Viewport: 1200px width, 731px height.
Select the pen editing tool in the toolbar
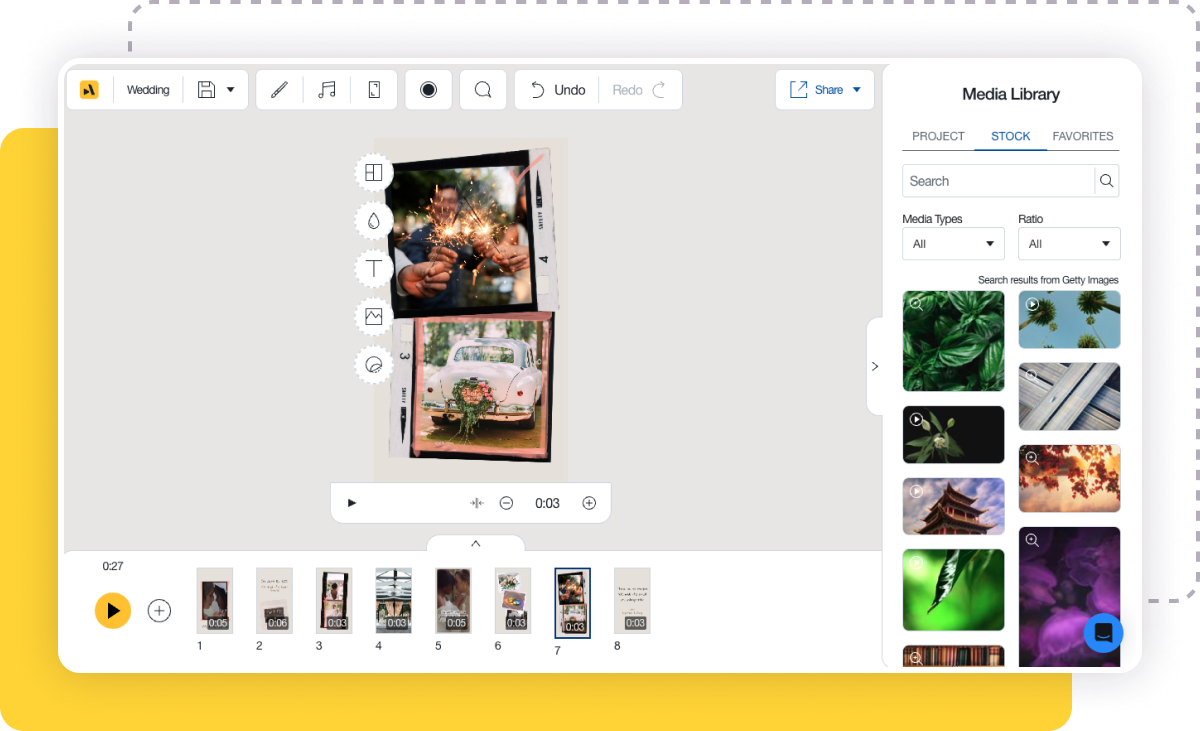tap(278, 89)
